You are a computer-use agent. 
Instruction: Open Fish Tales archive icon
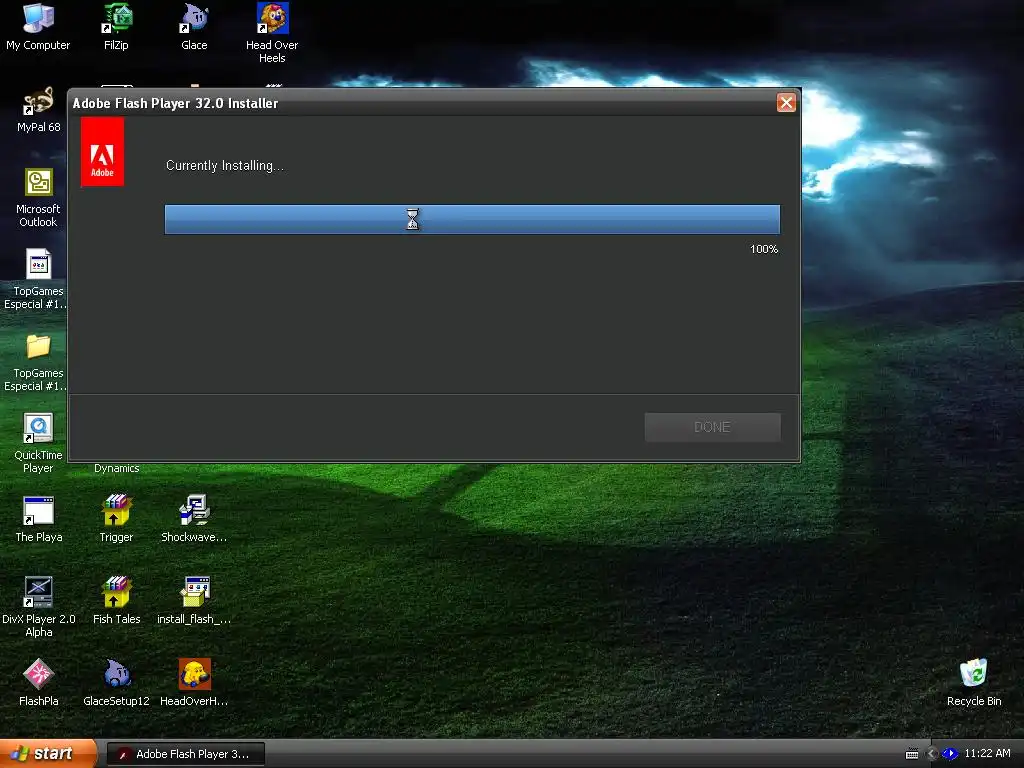coord(116,601)
